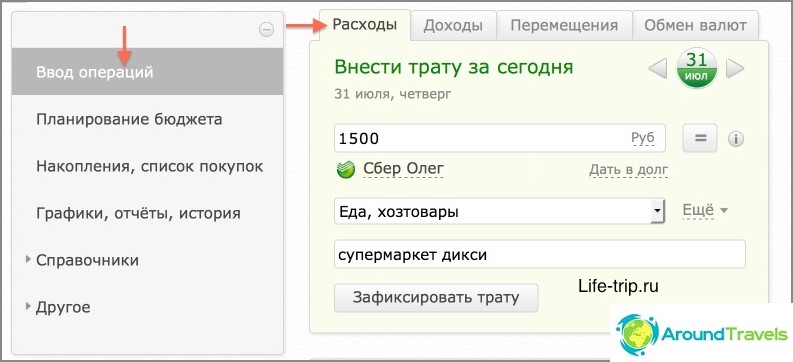Go to next day arrow
Viewport: 793px width, 362px height.
pyautogui.click(x=735, y=68)
